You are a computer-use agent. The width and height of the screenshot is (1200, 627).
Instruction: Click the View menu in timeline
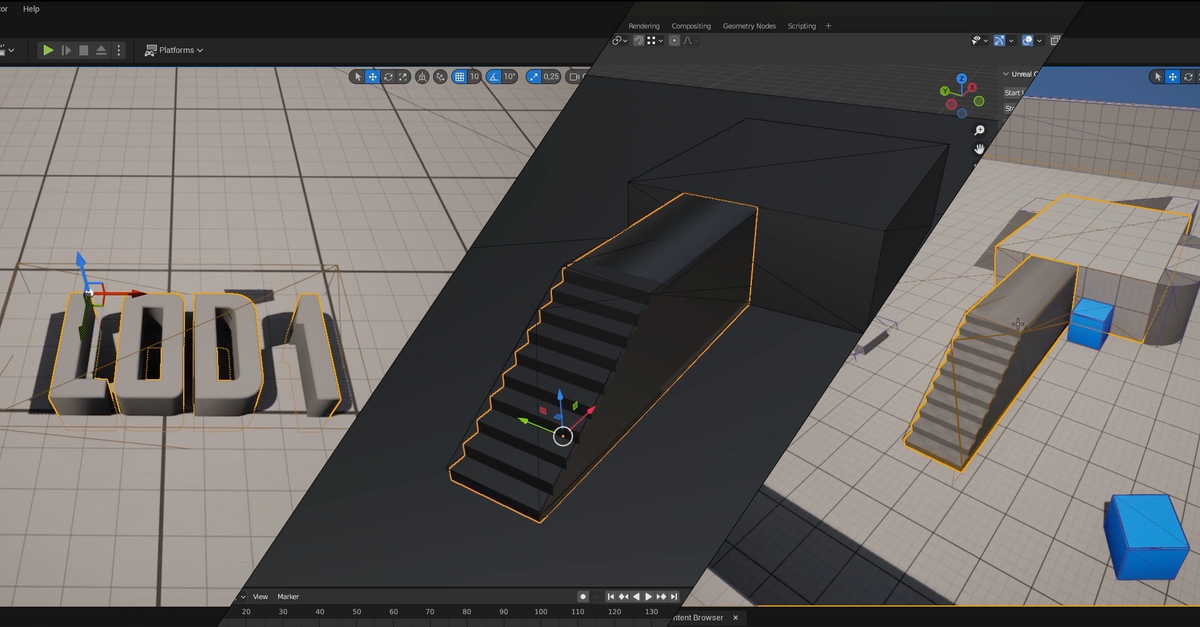coord(260,597)
